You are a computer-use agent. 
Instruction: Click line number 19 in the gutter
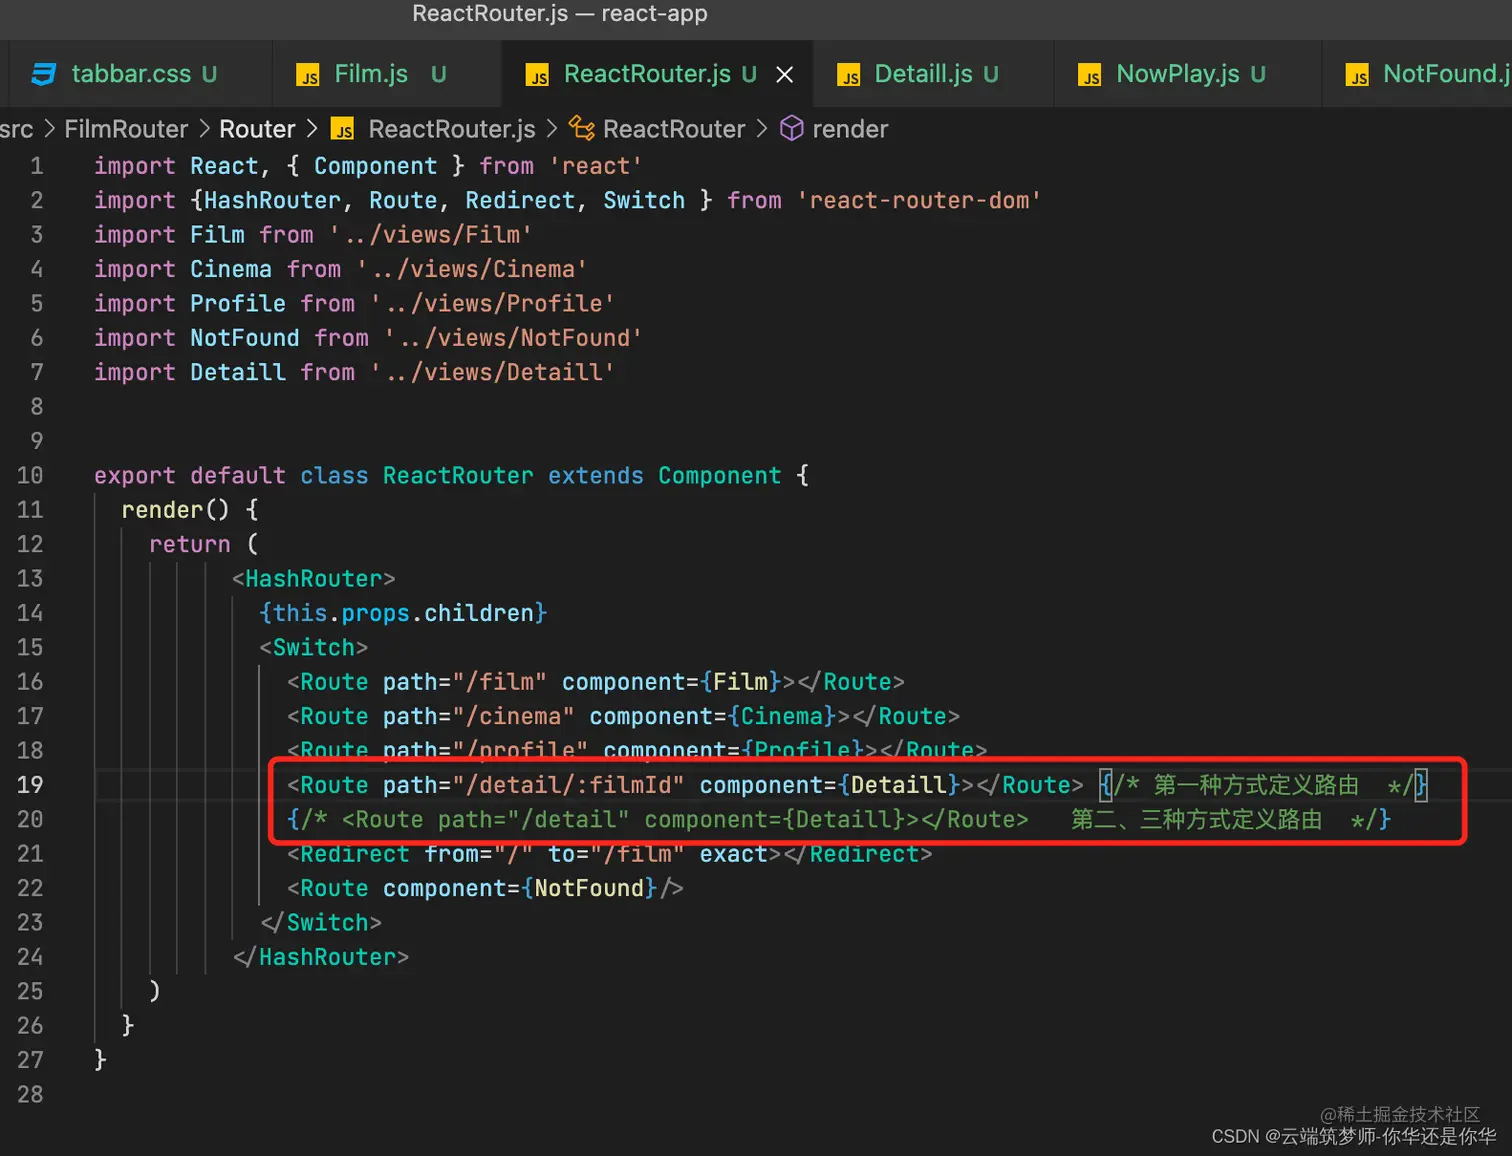[30, 785]
